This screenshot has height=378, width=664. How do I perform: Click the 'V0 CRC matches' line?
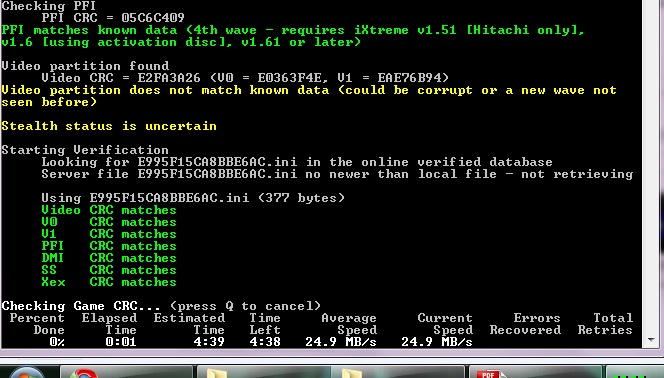109,222
